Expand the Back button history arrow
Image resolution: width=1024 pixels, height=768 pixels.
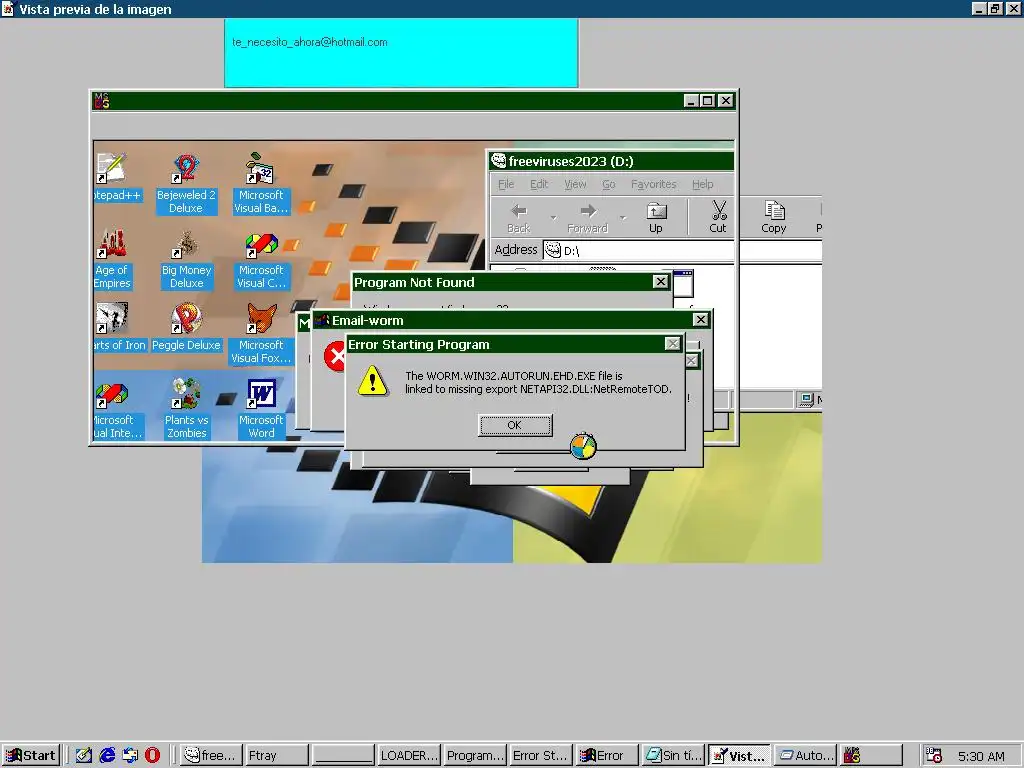(553, 217)
